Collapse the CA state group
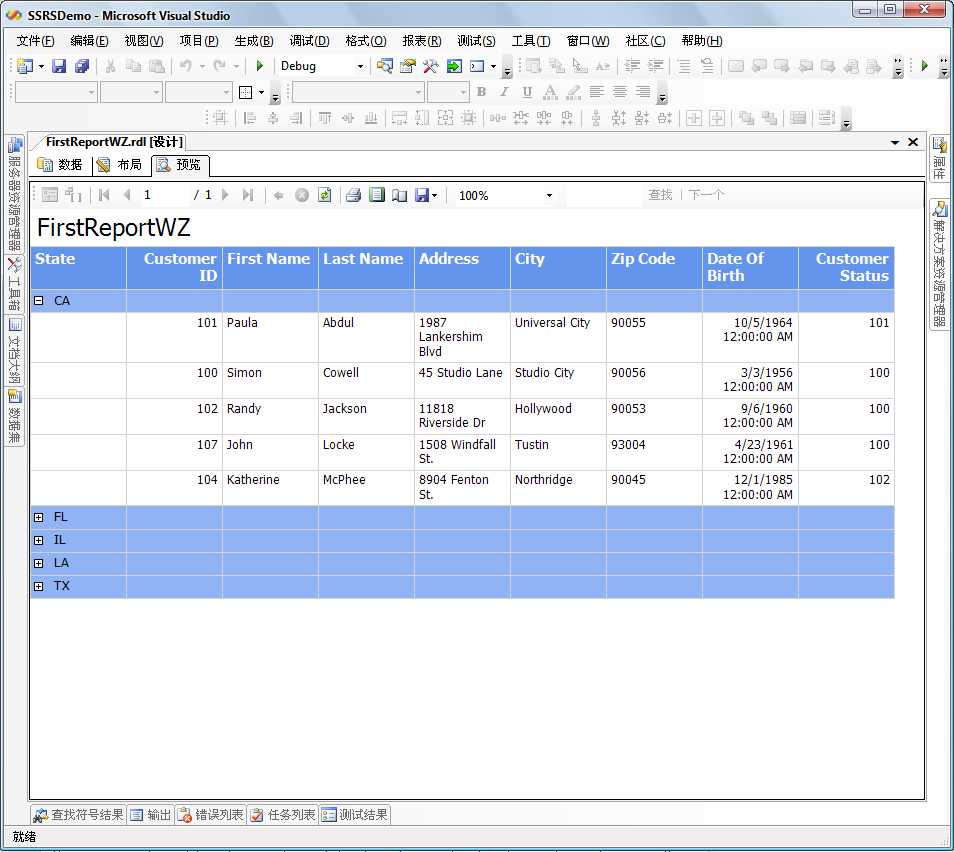954x852 pixels. tap(39, 301)
